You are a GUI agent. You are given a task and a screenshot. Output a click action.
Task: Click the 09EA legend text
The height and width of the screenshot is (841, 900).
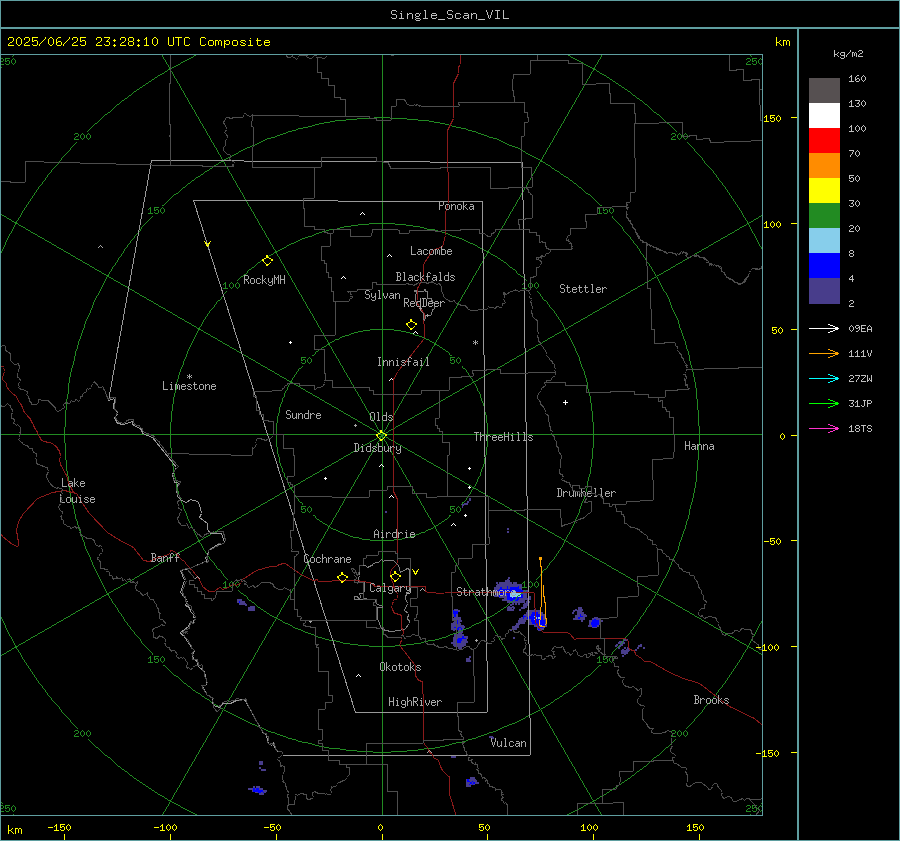[x=860, y=329]
